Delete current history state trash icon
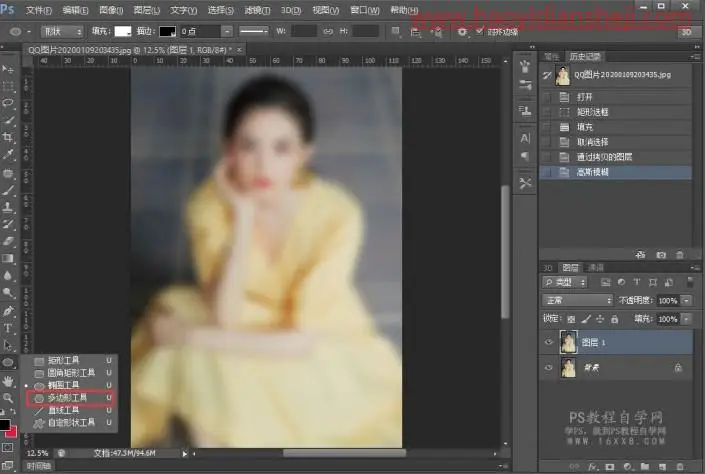705x474 pixels. click(x=680, y=255)
